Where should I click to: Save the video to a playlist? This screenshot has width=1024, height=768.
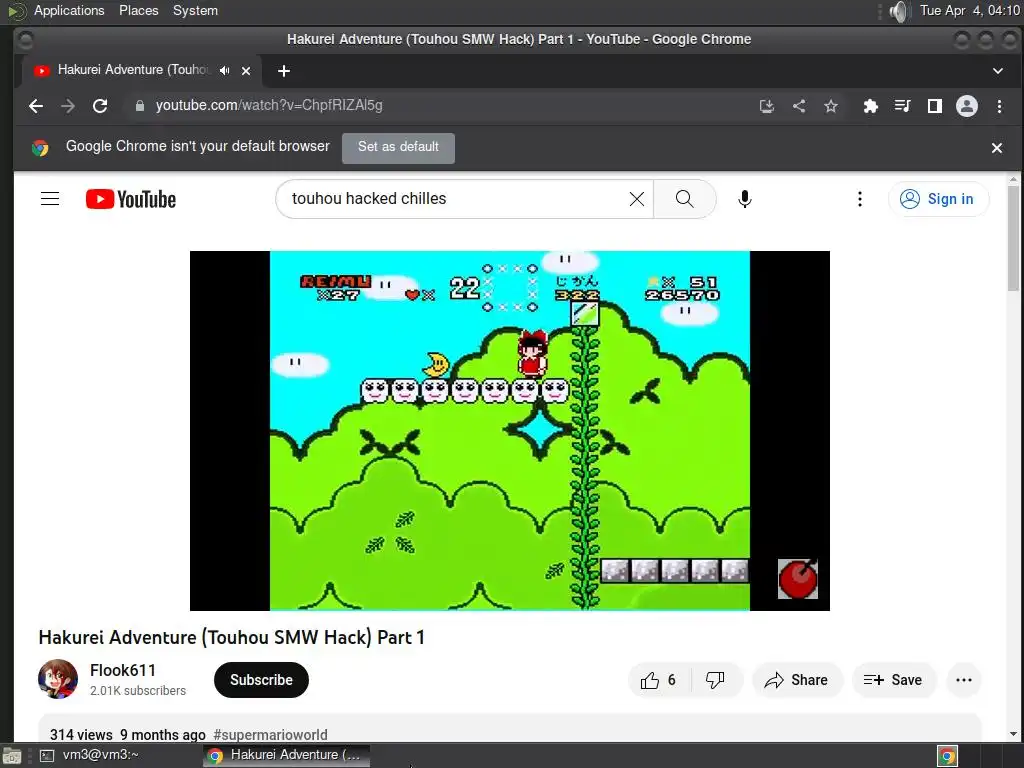click(894, 680)
